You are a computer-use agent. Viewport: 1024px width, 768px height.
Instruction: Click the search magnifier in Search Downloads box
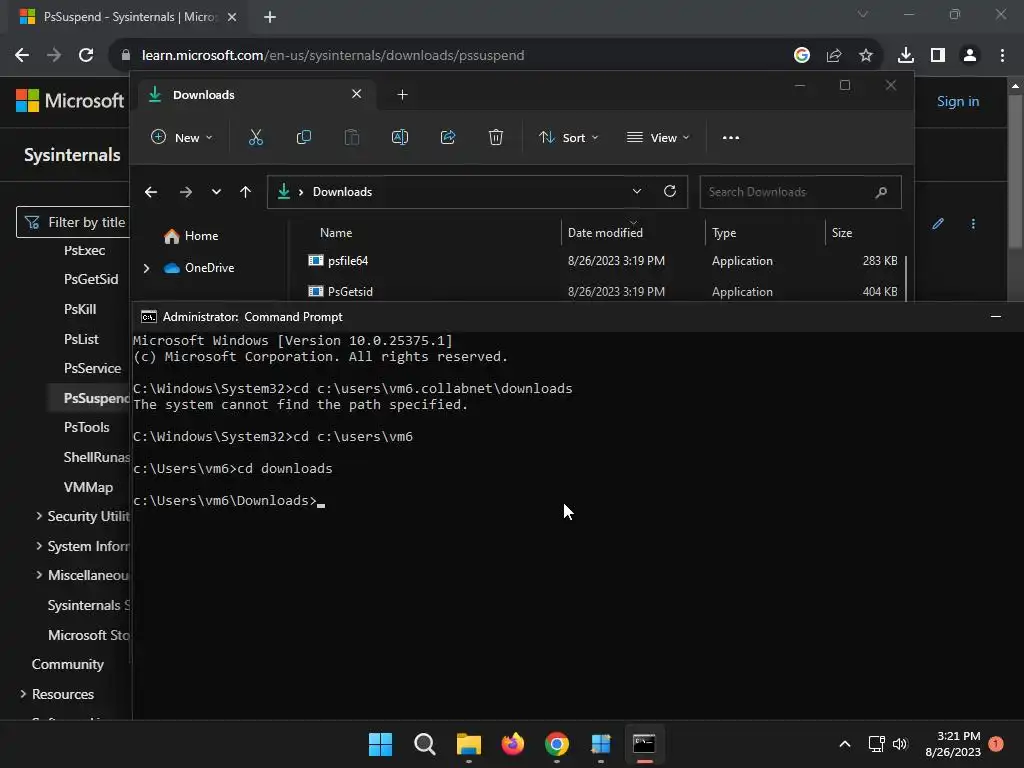point(881,192)
